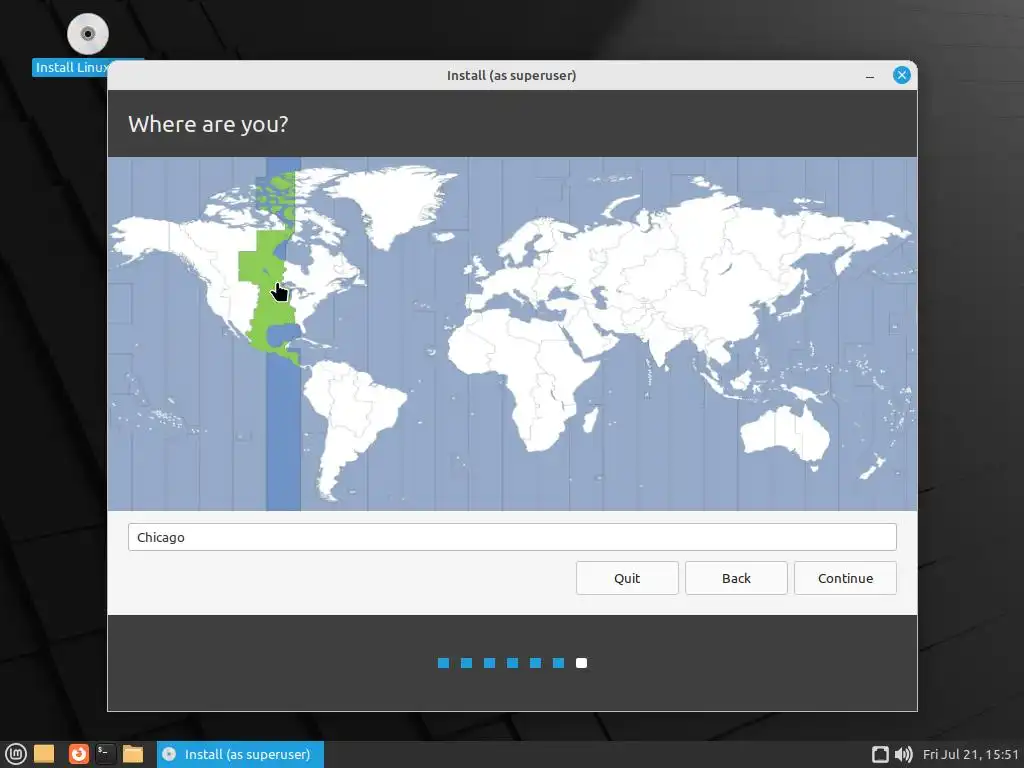Screen dimensions: 1024x768
Task: Open the Linux Mint start menu
Action: tap(16, 754)
